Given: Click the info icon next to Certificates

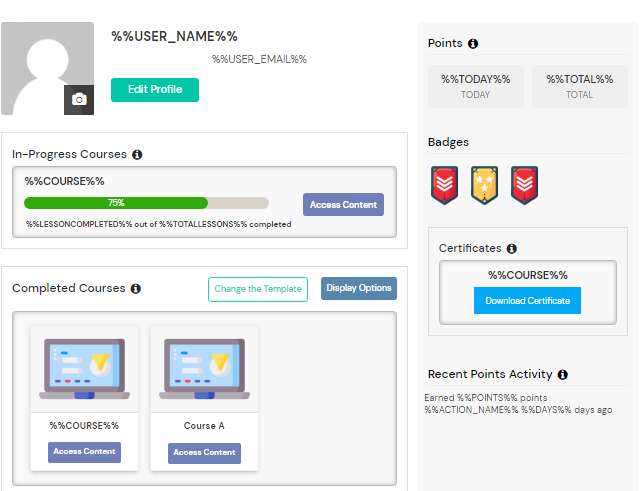Looking at the screenshot, I should tap(512, 249).
